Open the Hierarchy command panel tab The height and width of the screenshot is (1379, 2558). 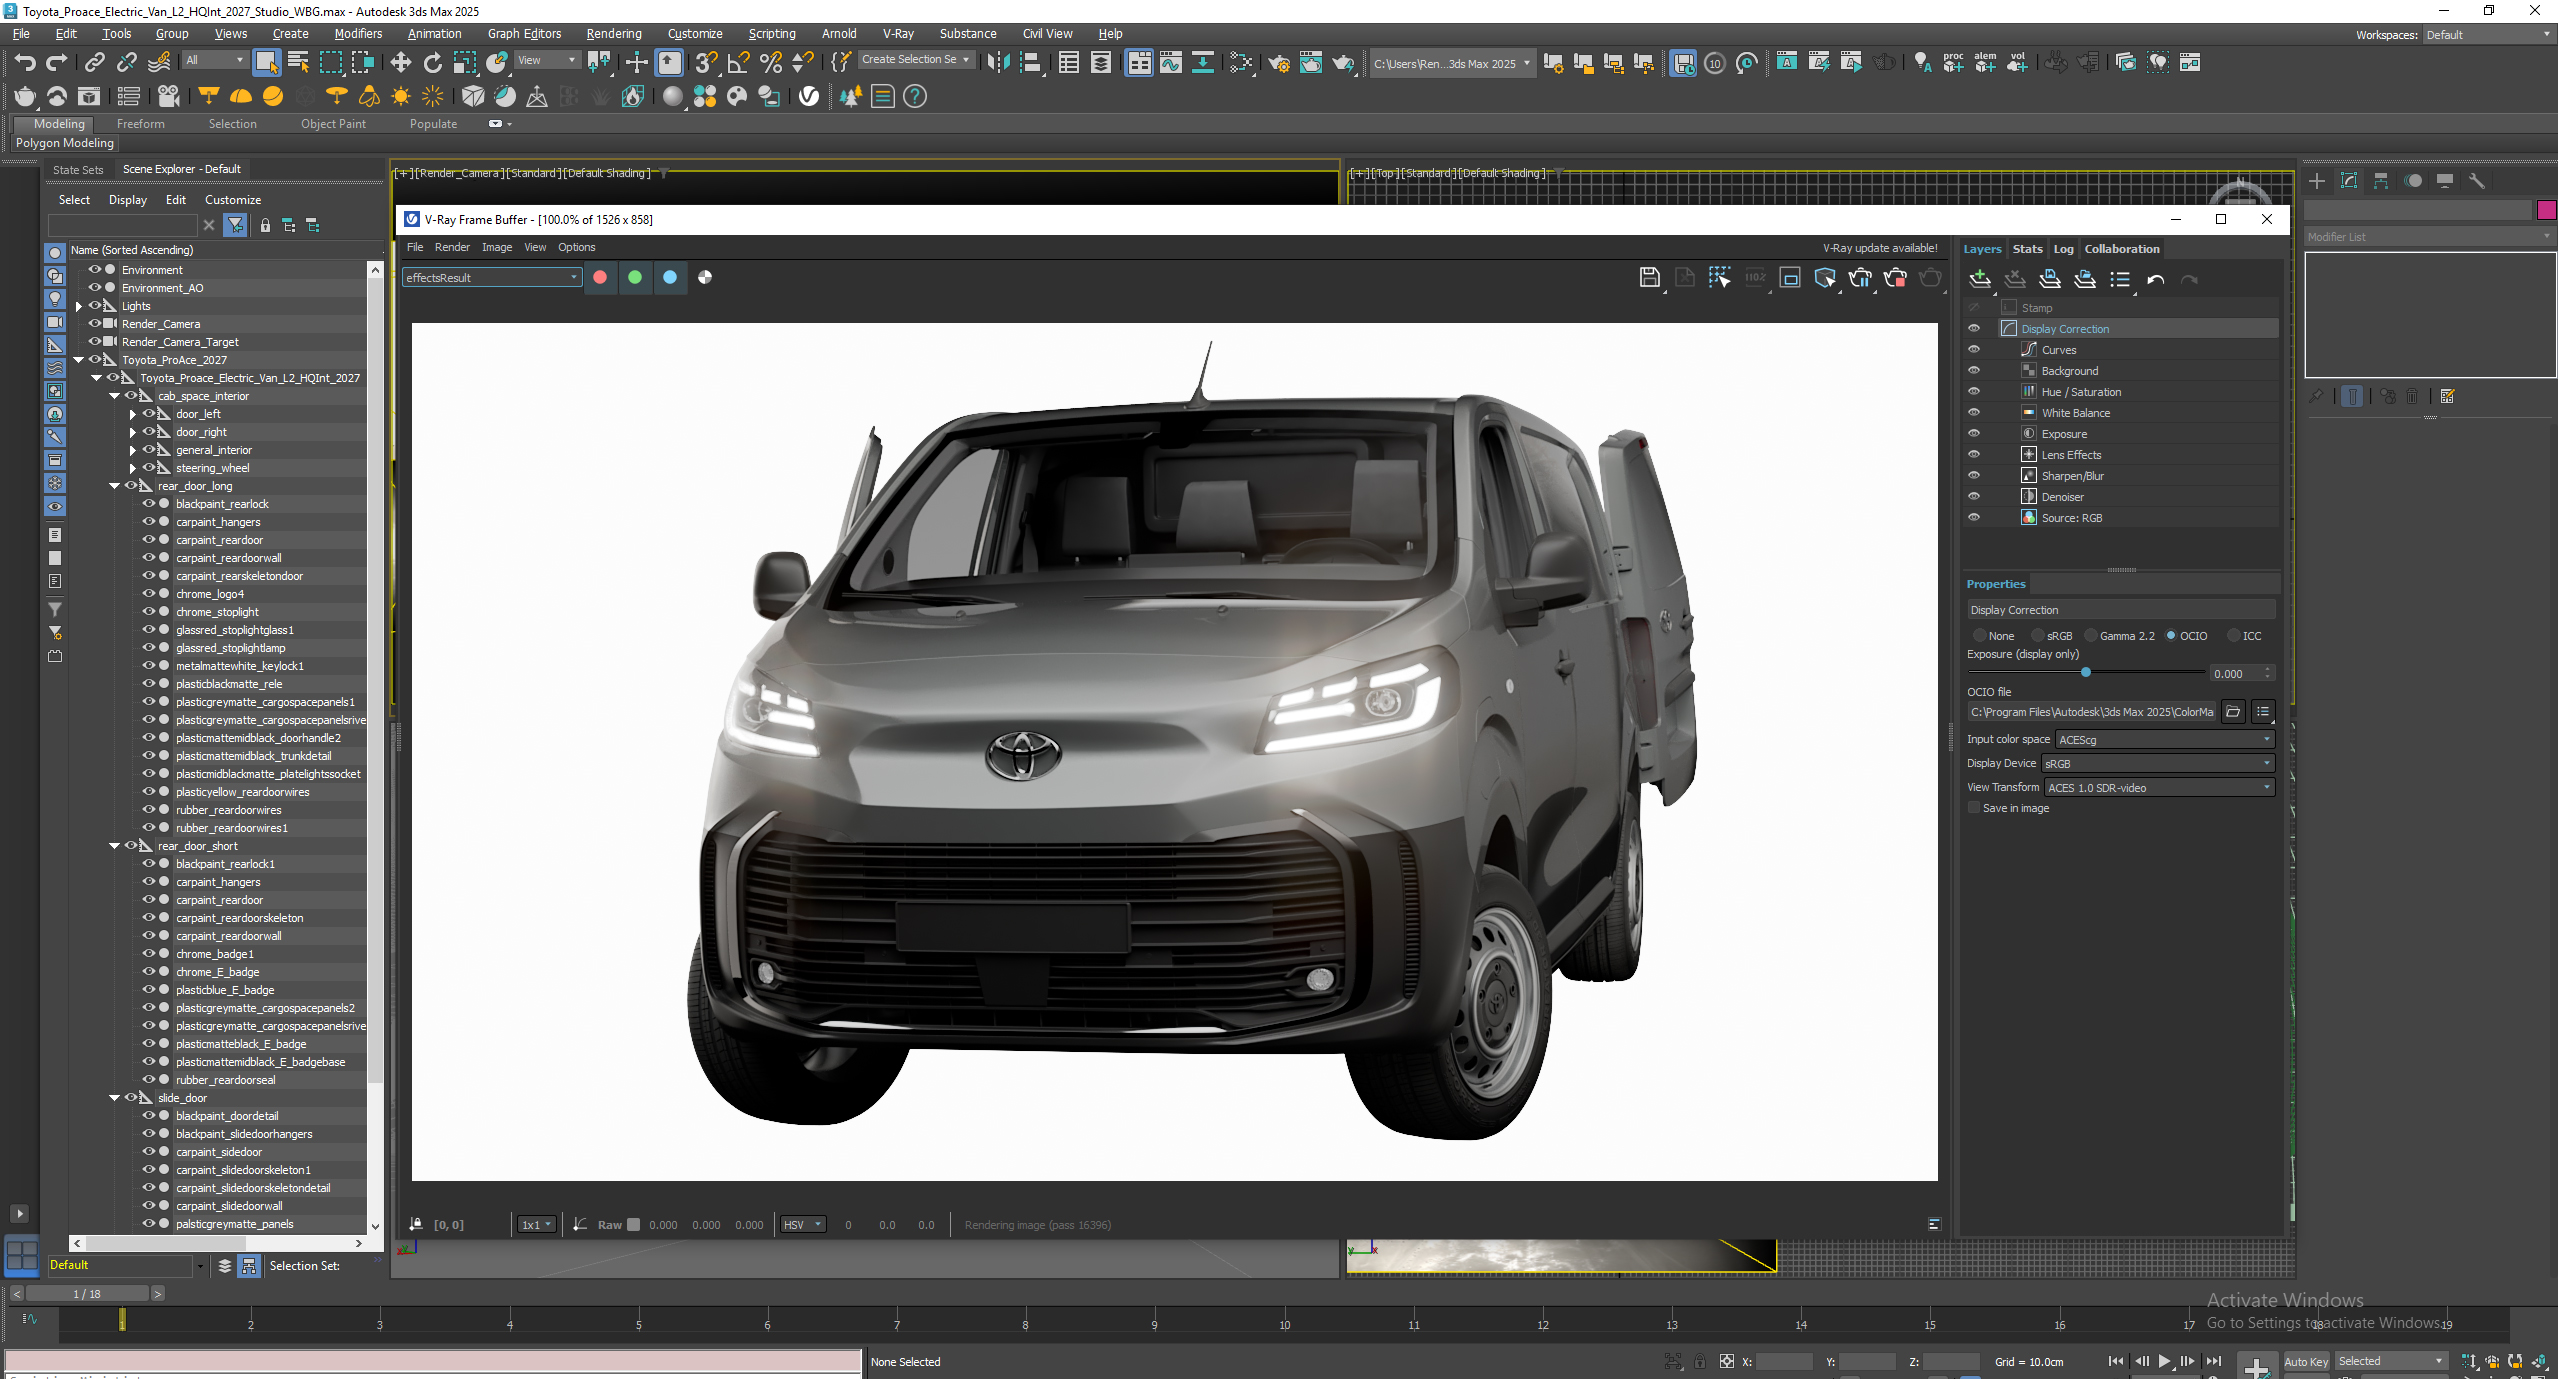(x=2381, y=181)
